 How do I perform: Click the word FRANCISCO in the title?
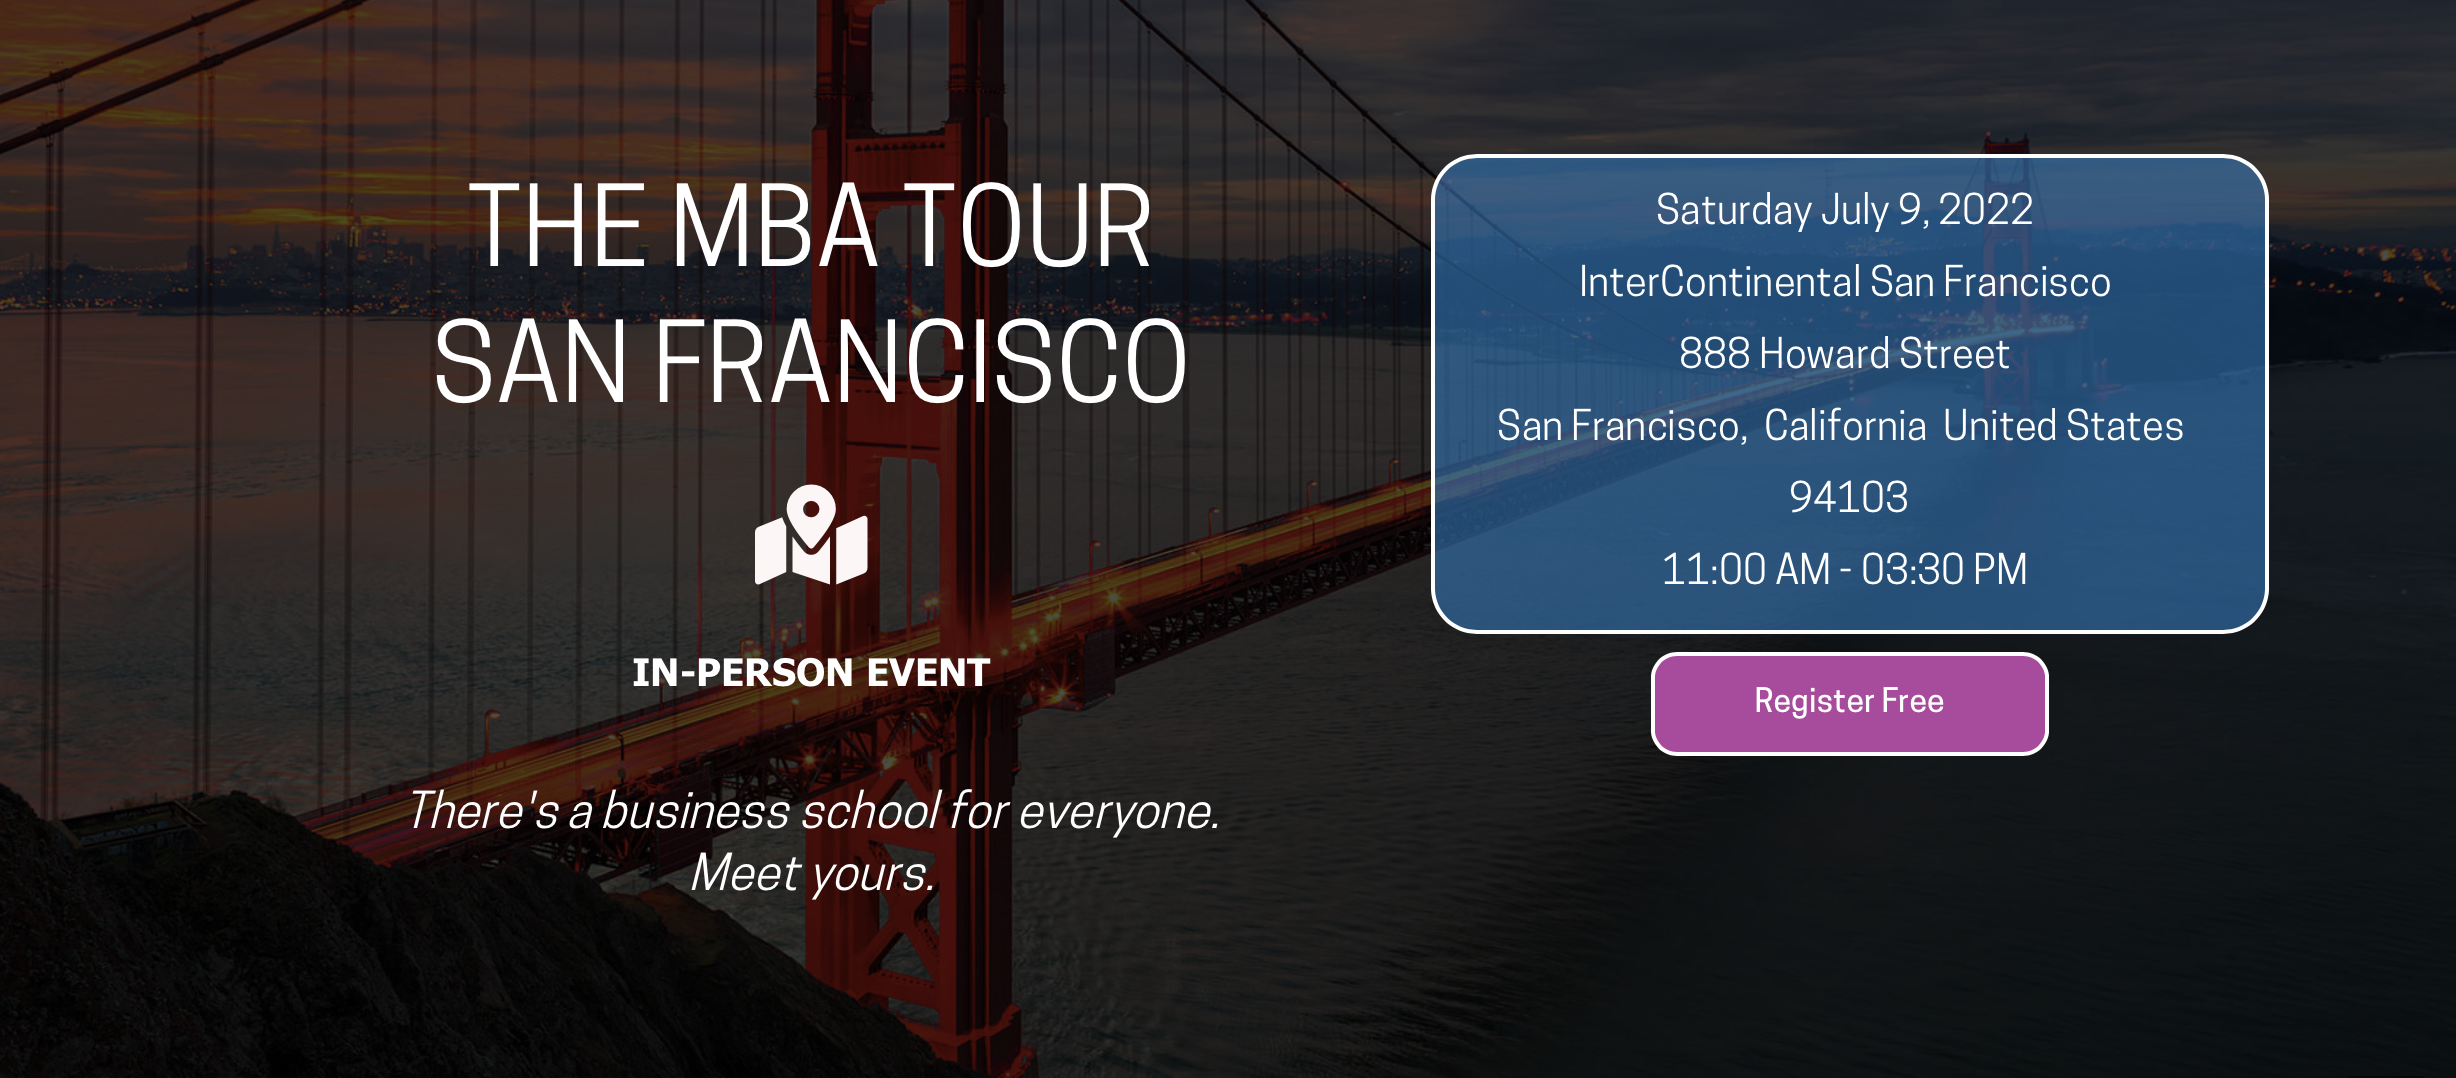pos(920,361)
